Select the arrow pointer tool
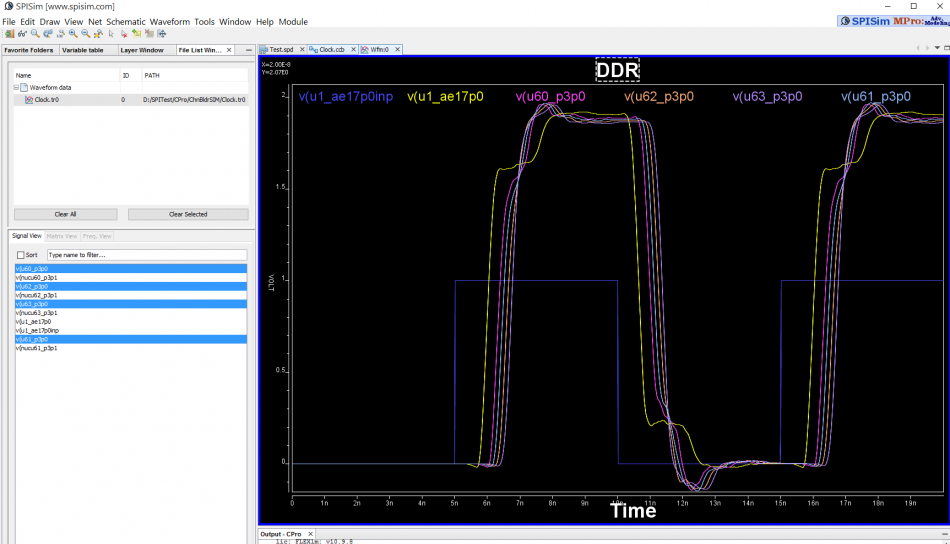This screenshot has width=950, height=544. [x=111, y=33]
